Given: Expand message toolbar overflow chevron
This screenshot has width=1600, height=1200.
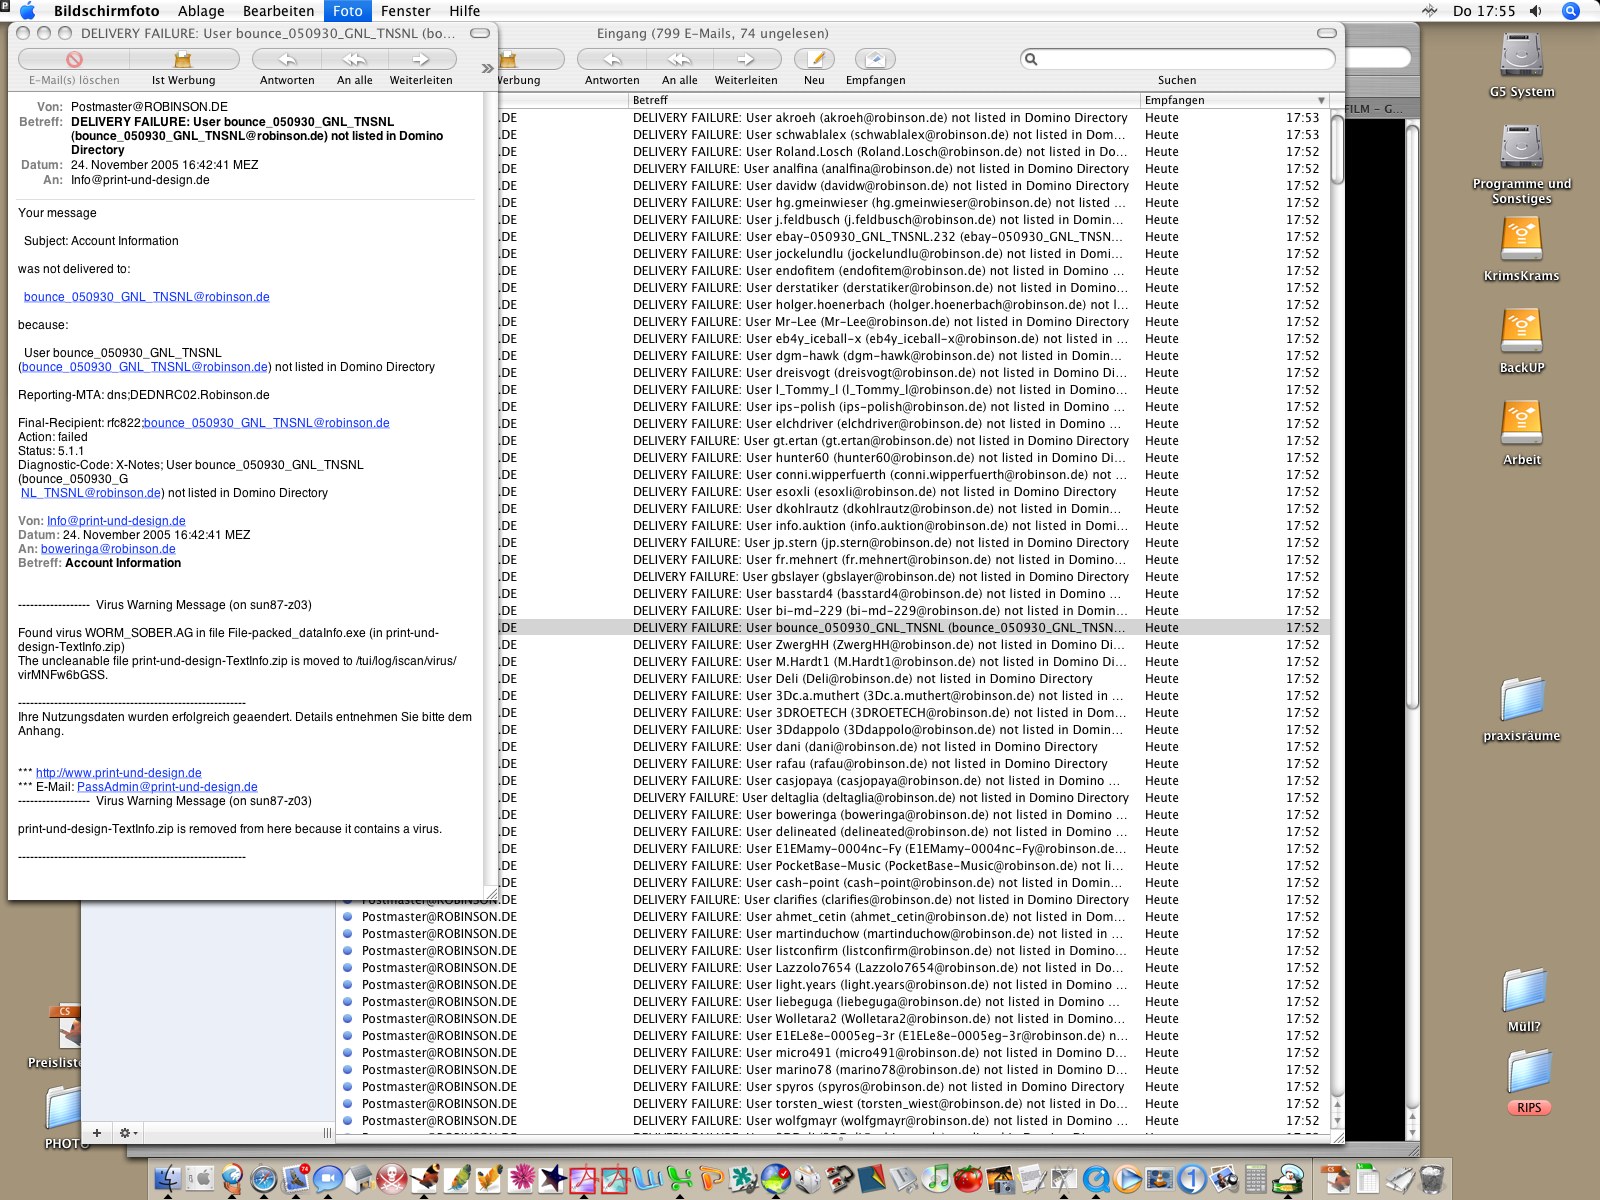Looking at the screenshot, I should pyautogui.click(x=487, y=69).
